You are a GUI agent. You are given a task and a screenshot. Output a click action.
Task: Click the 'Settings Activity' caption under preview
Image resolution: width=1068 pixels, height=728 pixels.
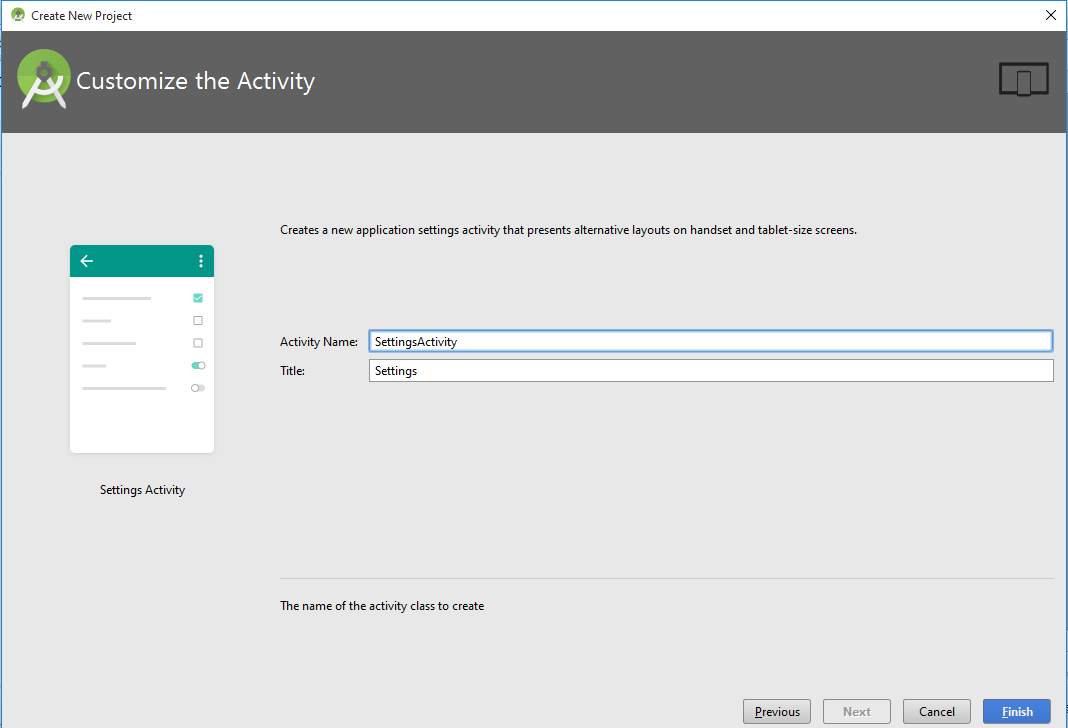(x=142, y=490)
